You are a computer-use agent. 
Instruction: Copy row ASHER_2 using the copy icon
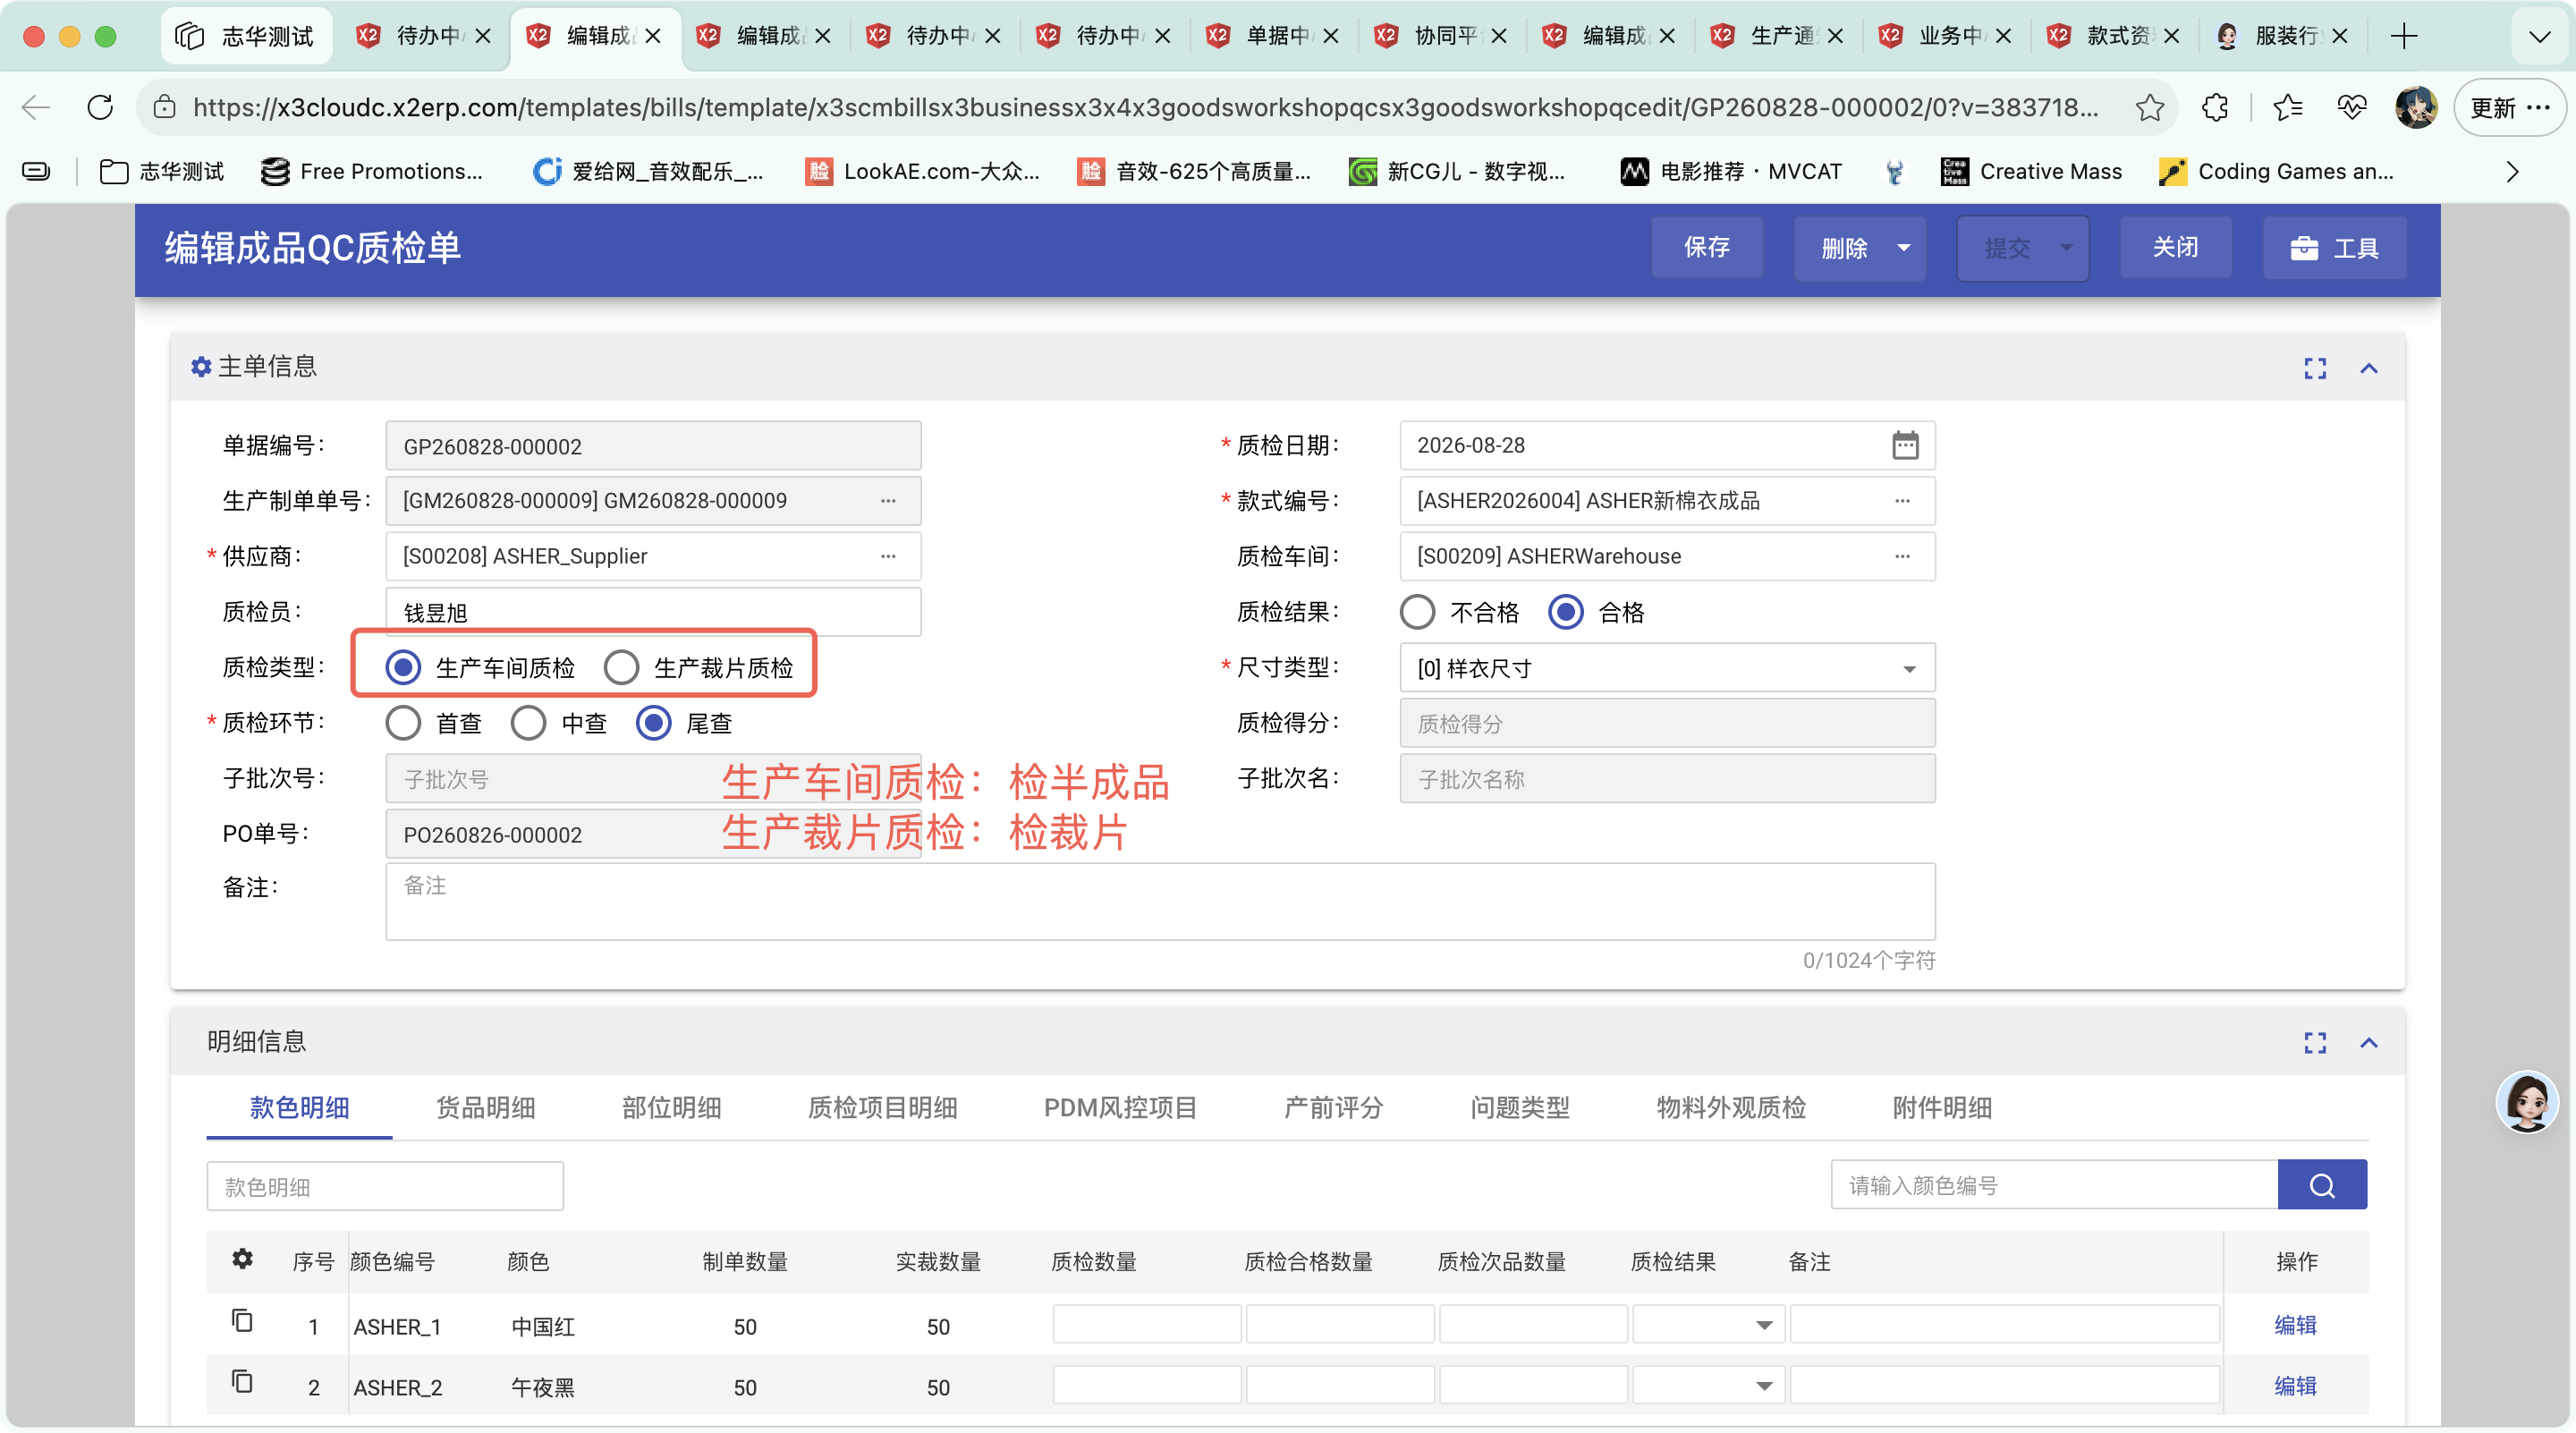(242, 1383)
